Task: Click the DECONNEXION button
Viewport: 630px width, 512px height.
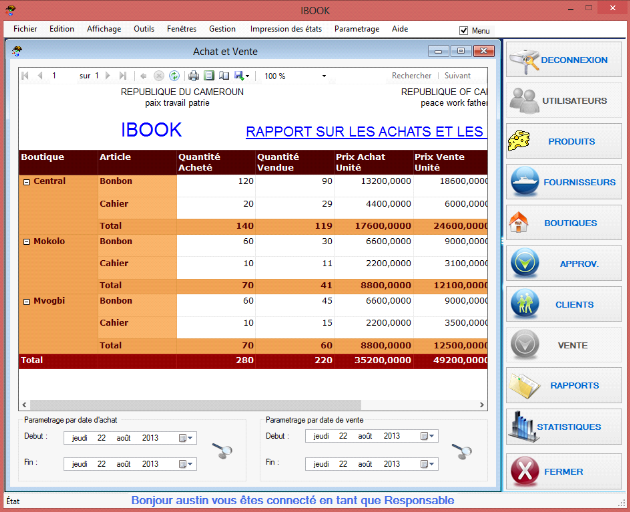Action: tap(563, 60)
